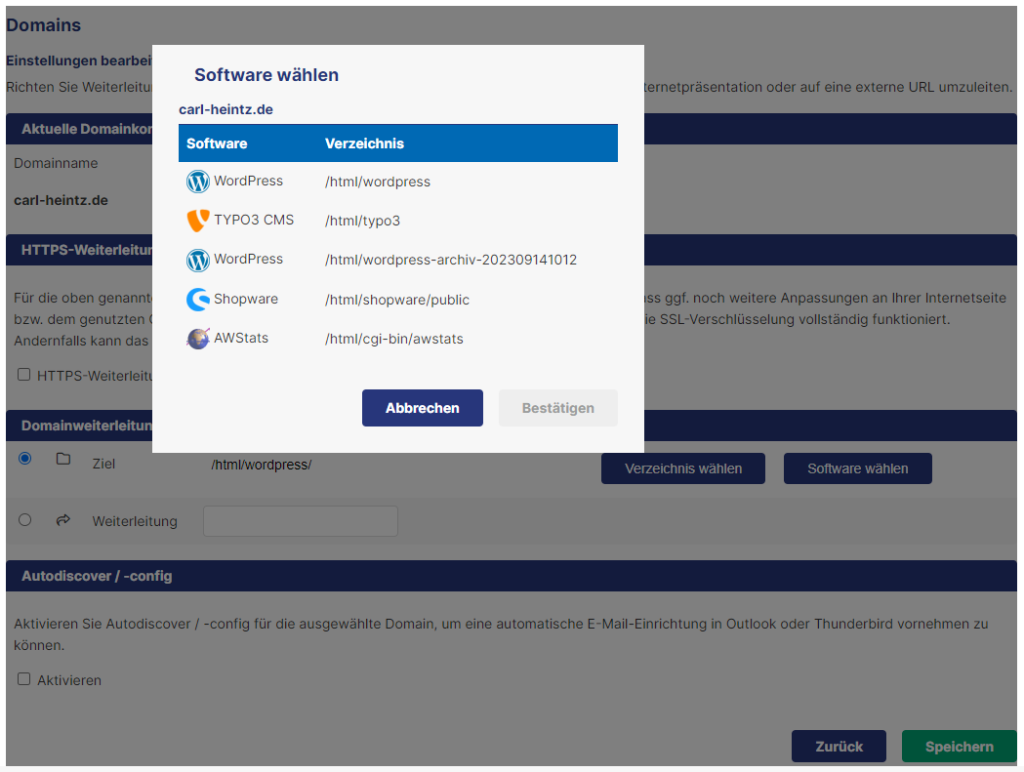Click the Shopware logo icon
The image size is (1024, 772).
pyautogui.click(x=198, y=299)
